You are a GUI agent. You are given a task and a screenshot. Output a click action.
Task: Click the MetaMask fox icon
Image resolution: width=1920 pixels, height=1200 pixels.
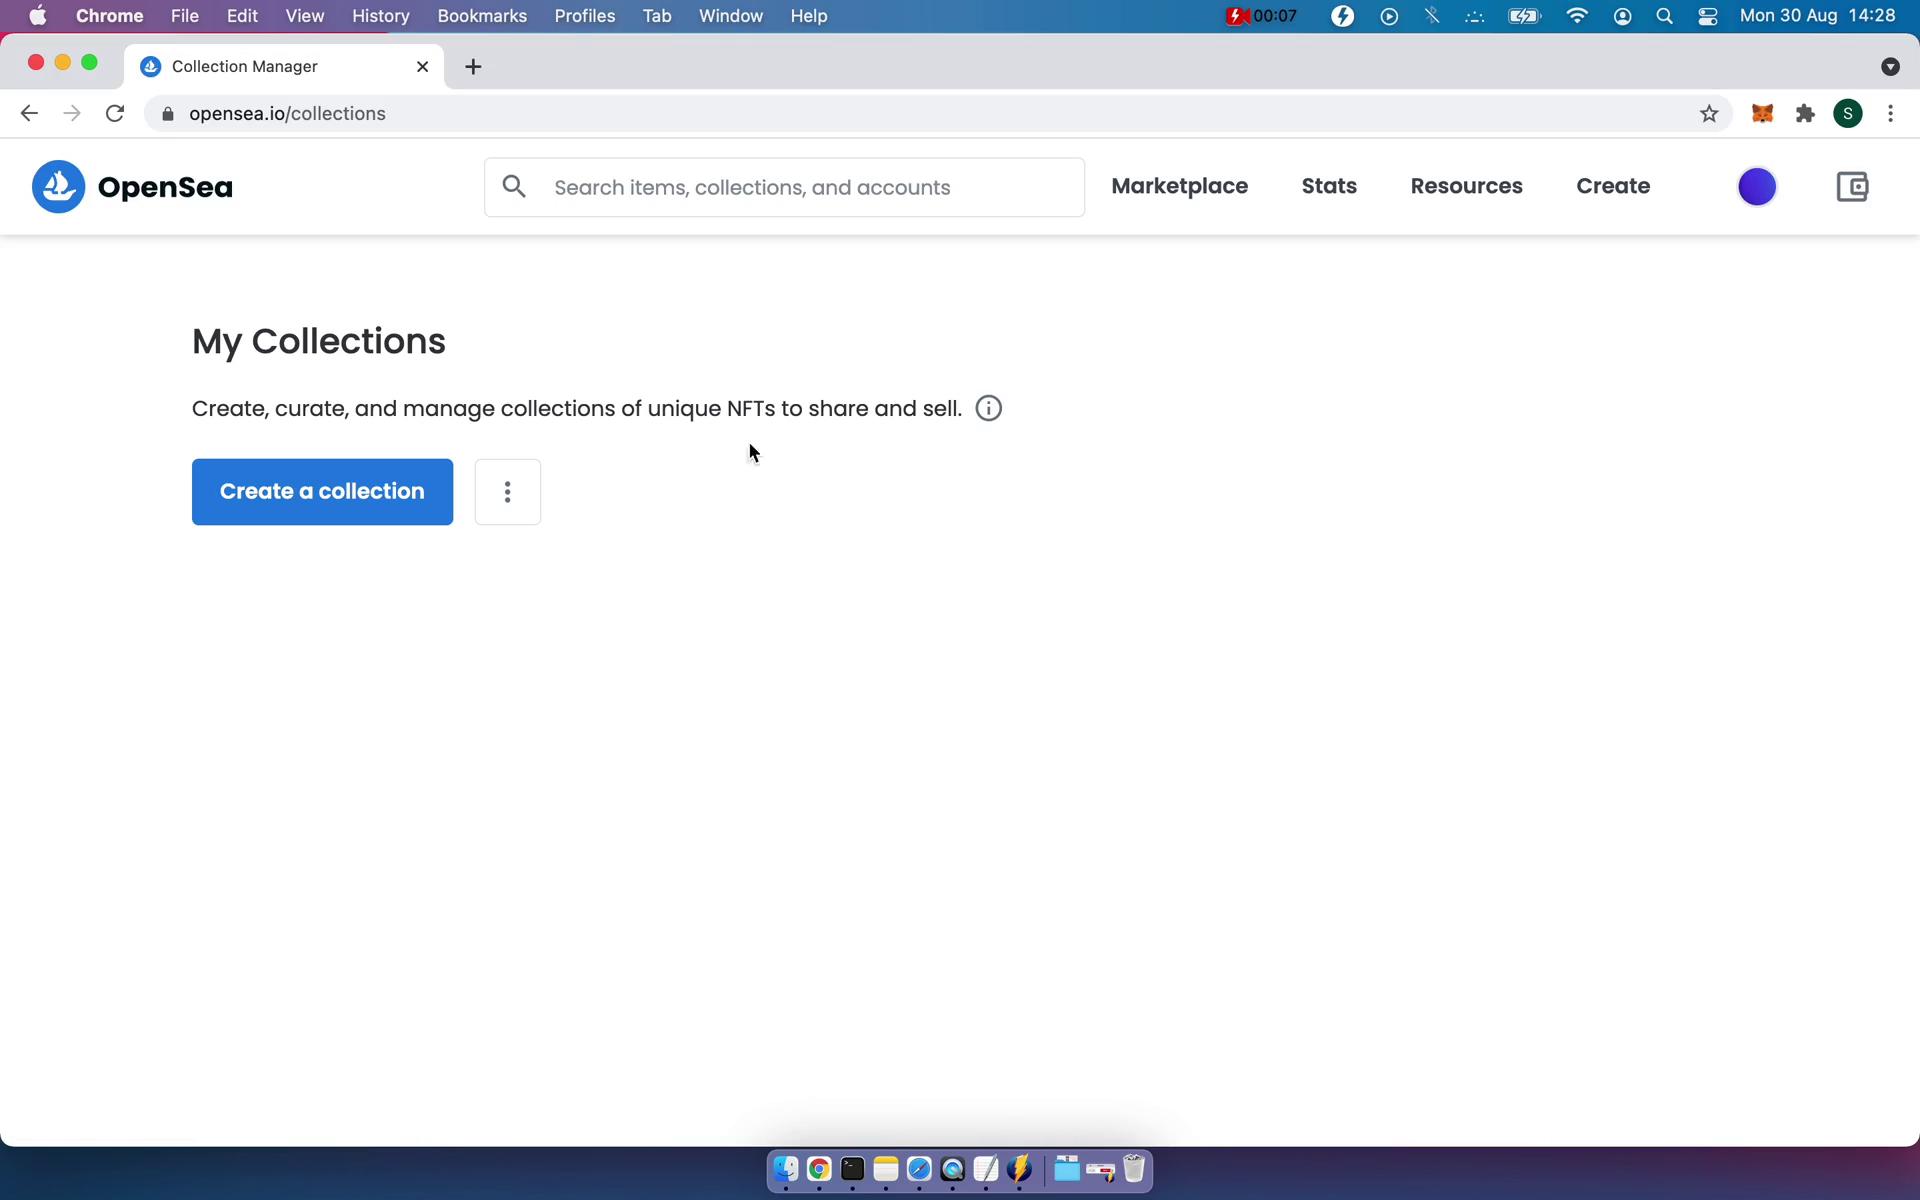pyautogui.click(x=1762, y=112)
